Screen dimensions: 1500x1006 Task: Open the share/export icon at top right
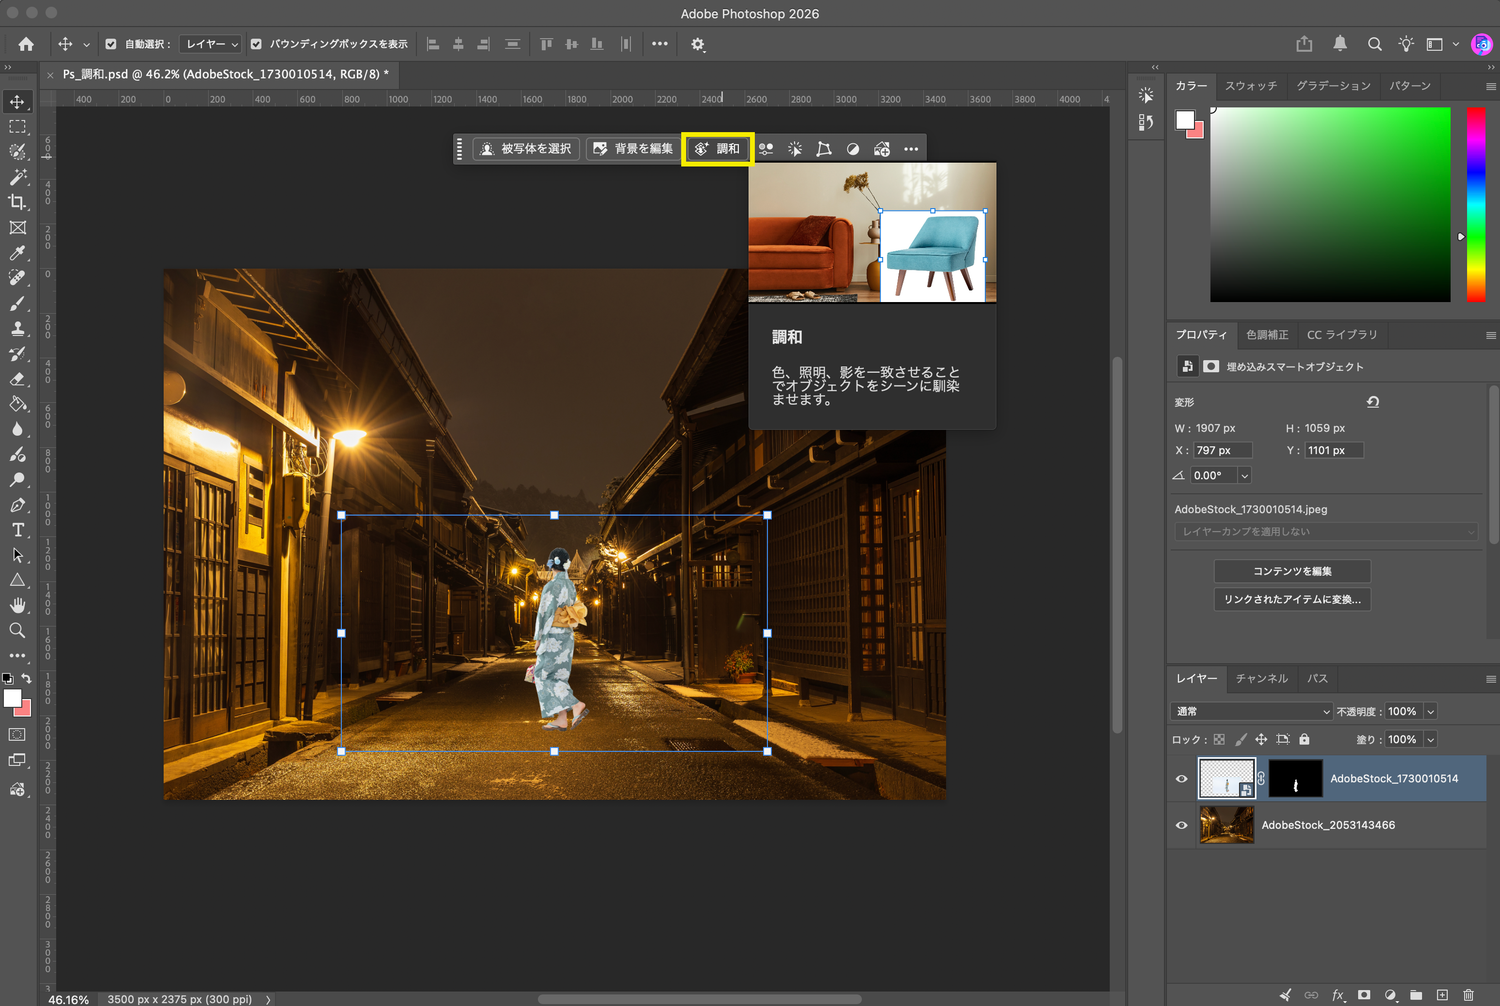coord(1304,44)
